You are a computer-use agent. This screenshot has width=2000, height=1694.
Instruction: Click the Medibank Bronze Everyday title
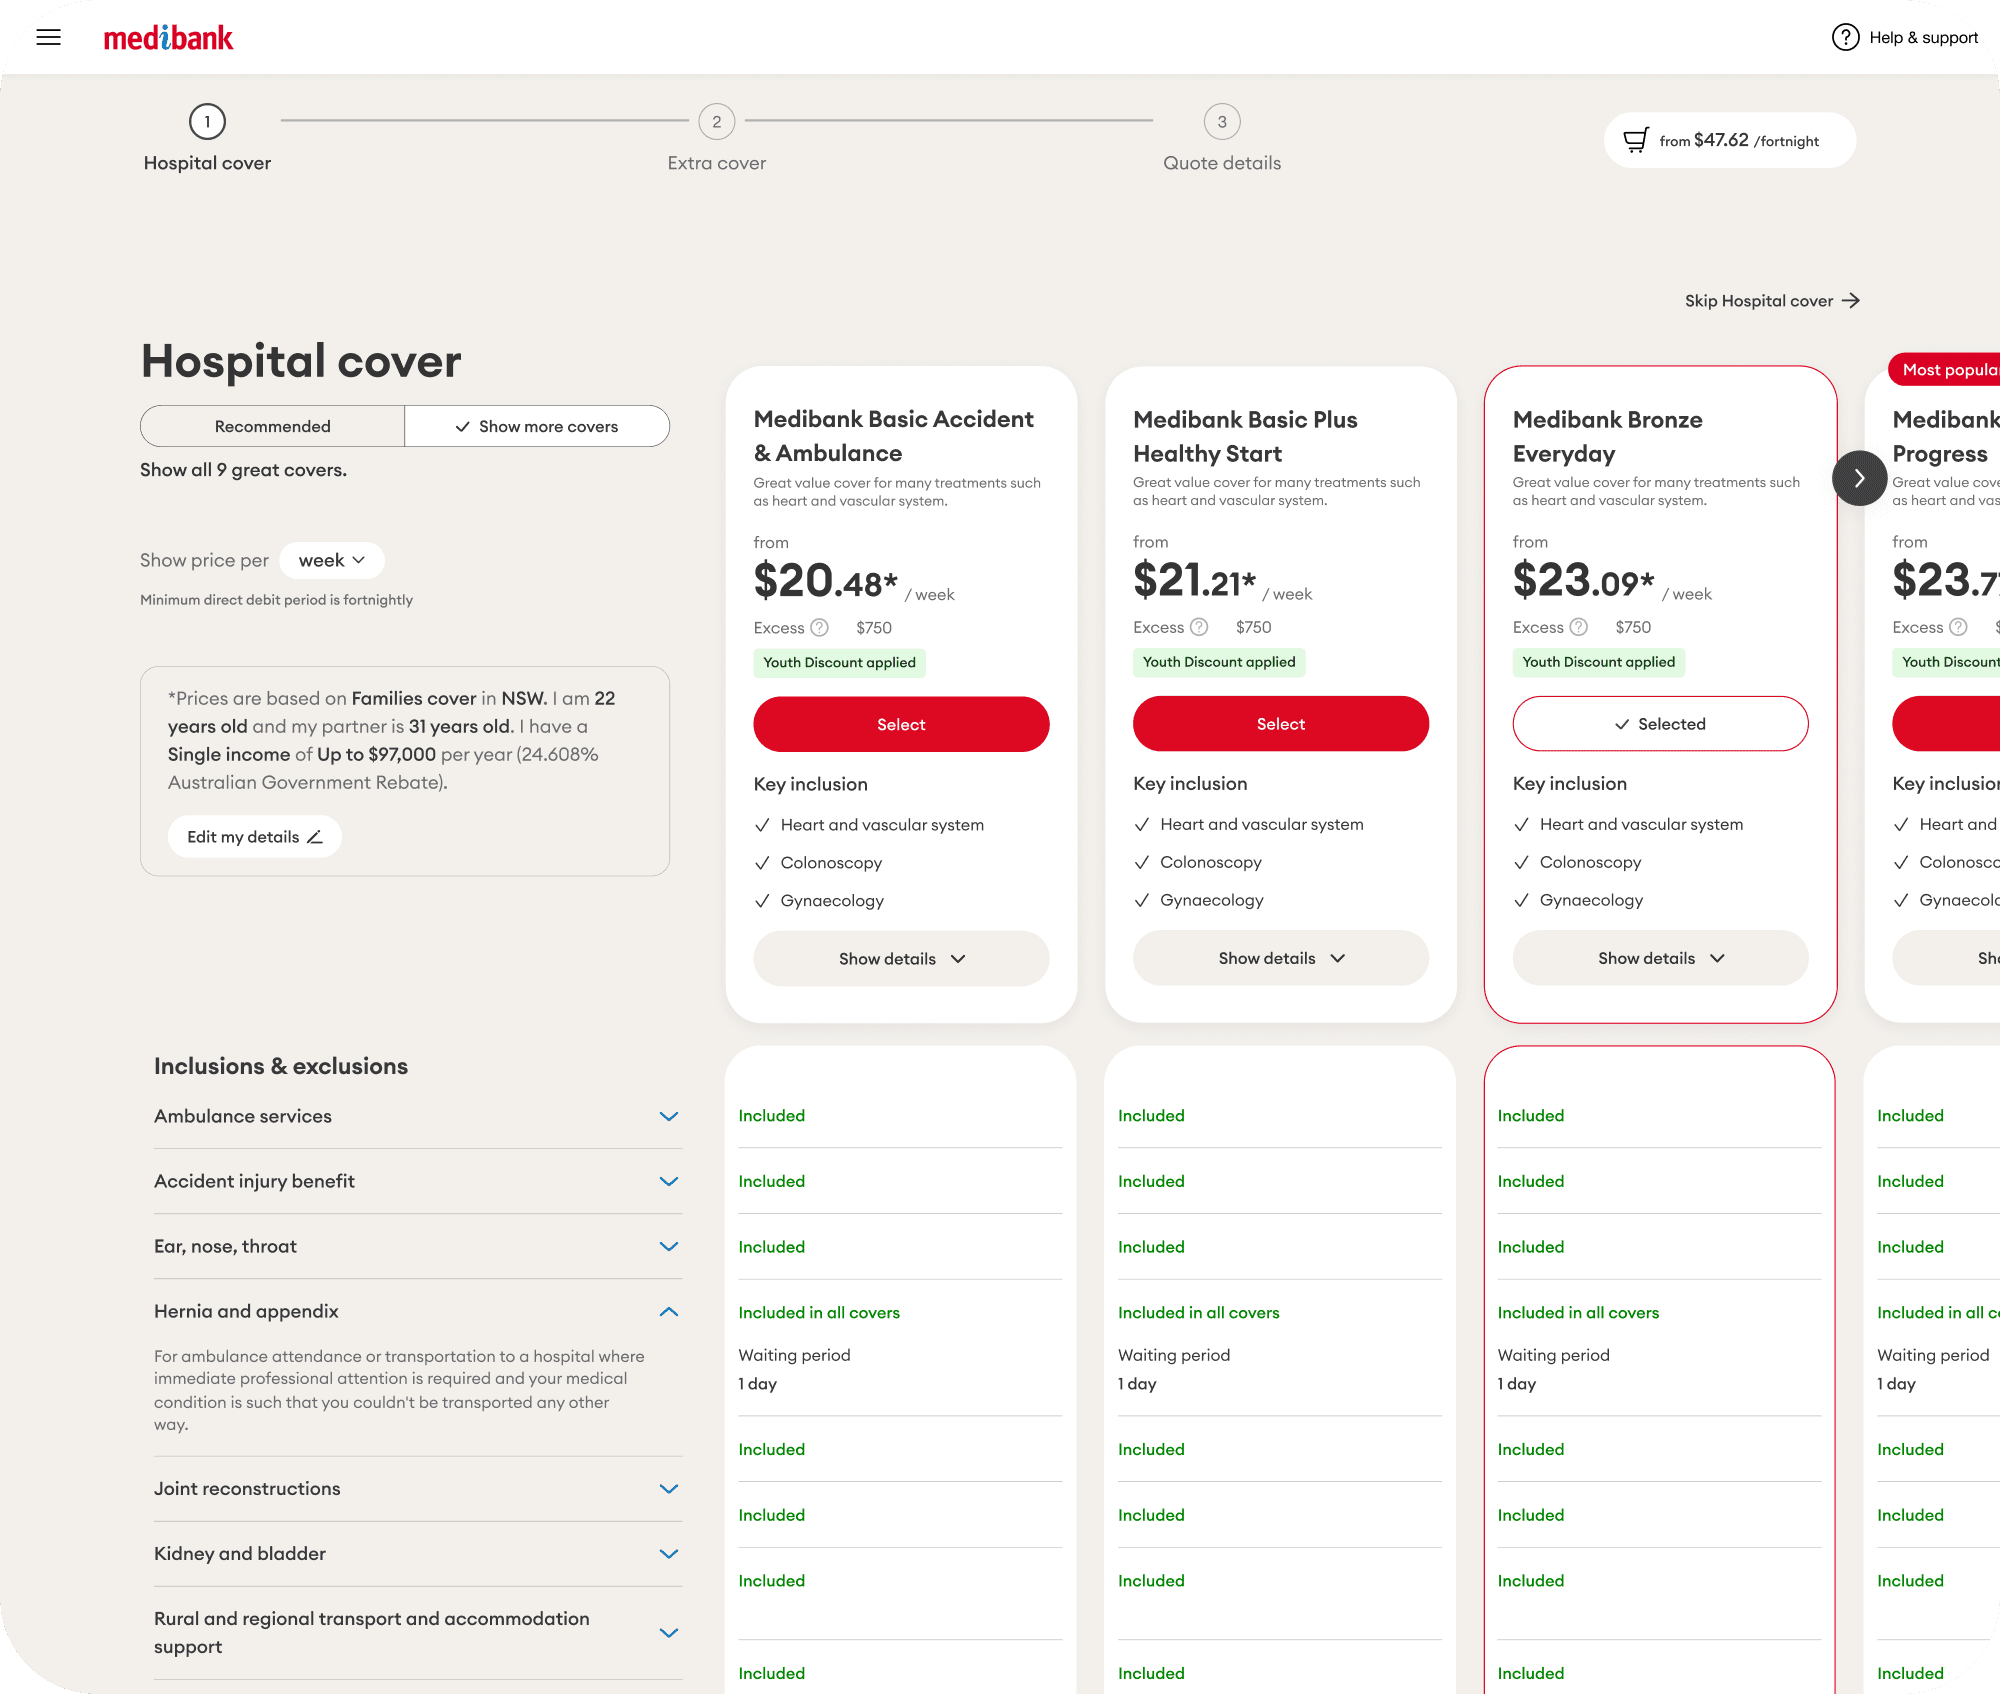click(x=1608, y=437)
